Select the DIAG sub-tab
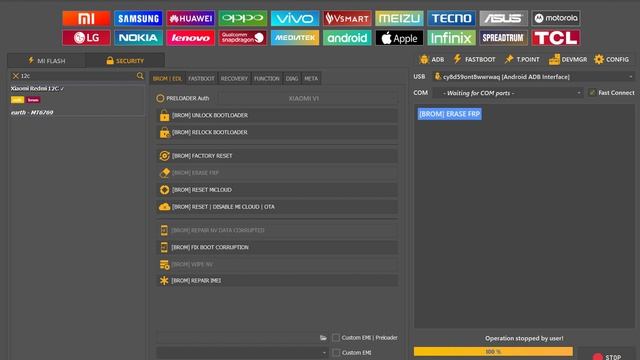Viewport: 640px width, 360px height. pyautogui.click(x=292, y=78)
